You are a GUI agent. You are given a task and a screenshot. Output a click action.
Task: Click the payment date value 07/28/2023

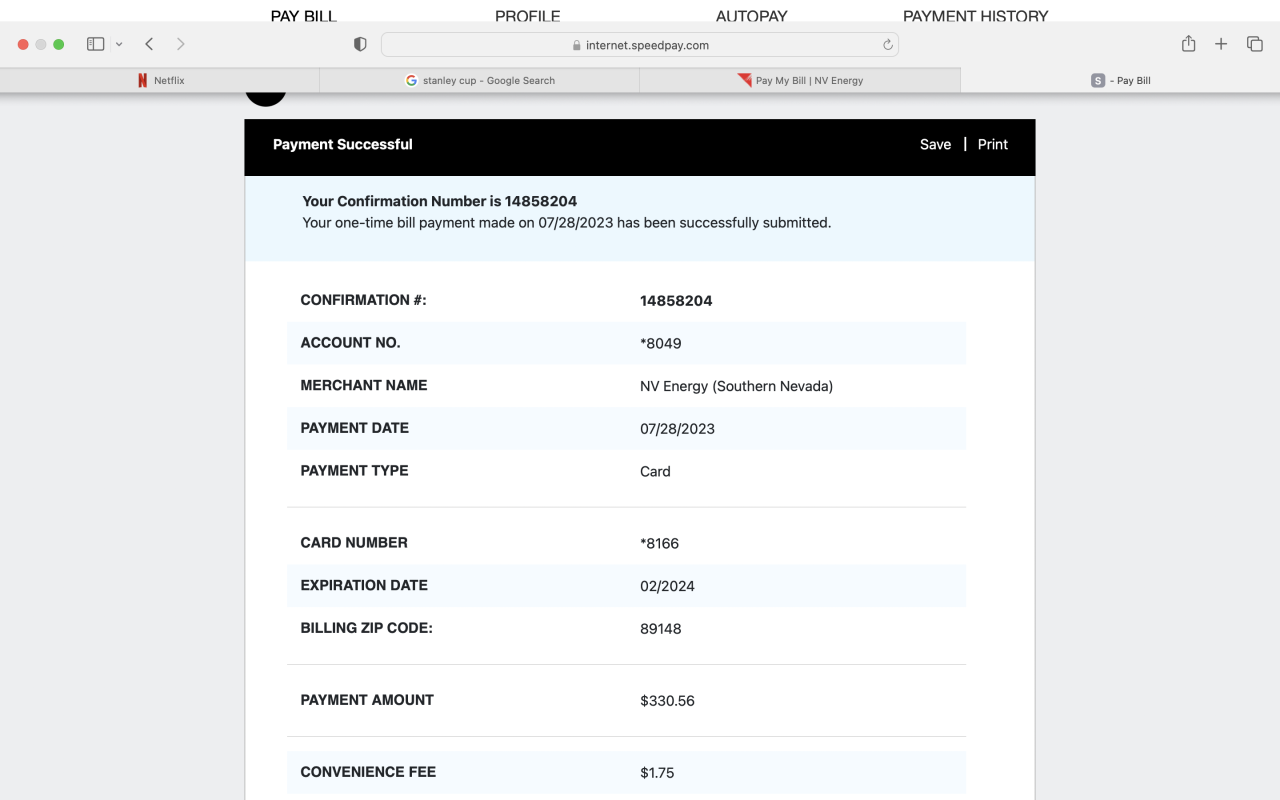tap(677, 429)
